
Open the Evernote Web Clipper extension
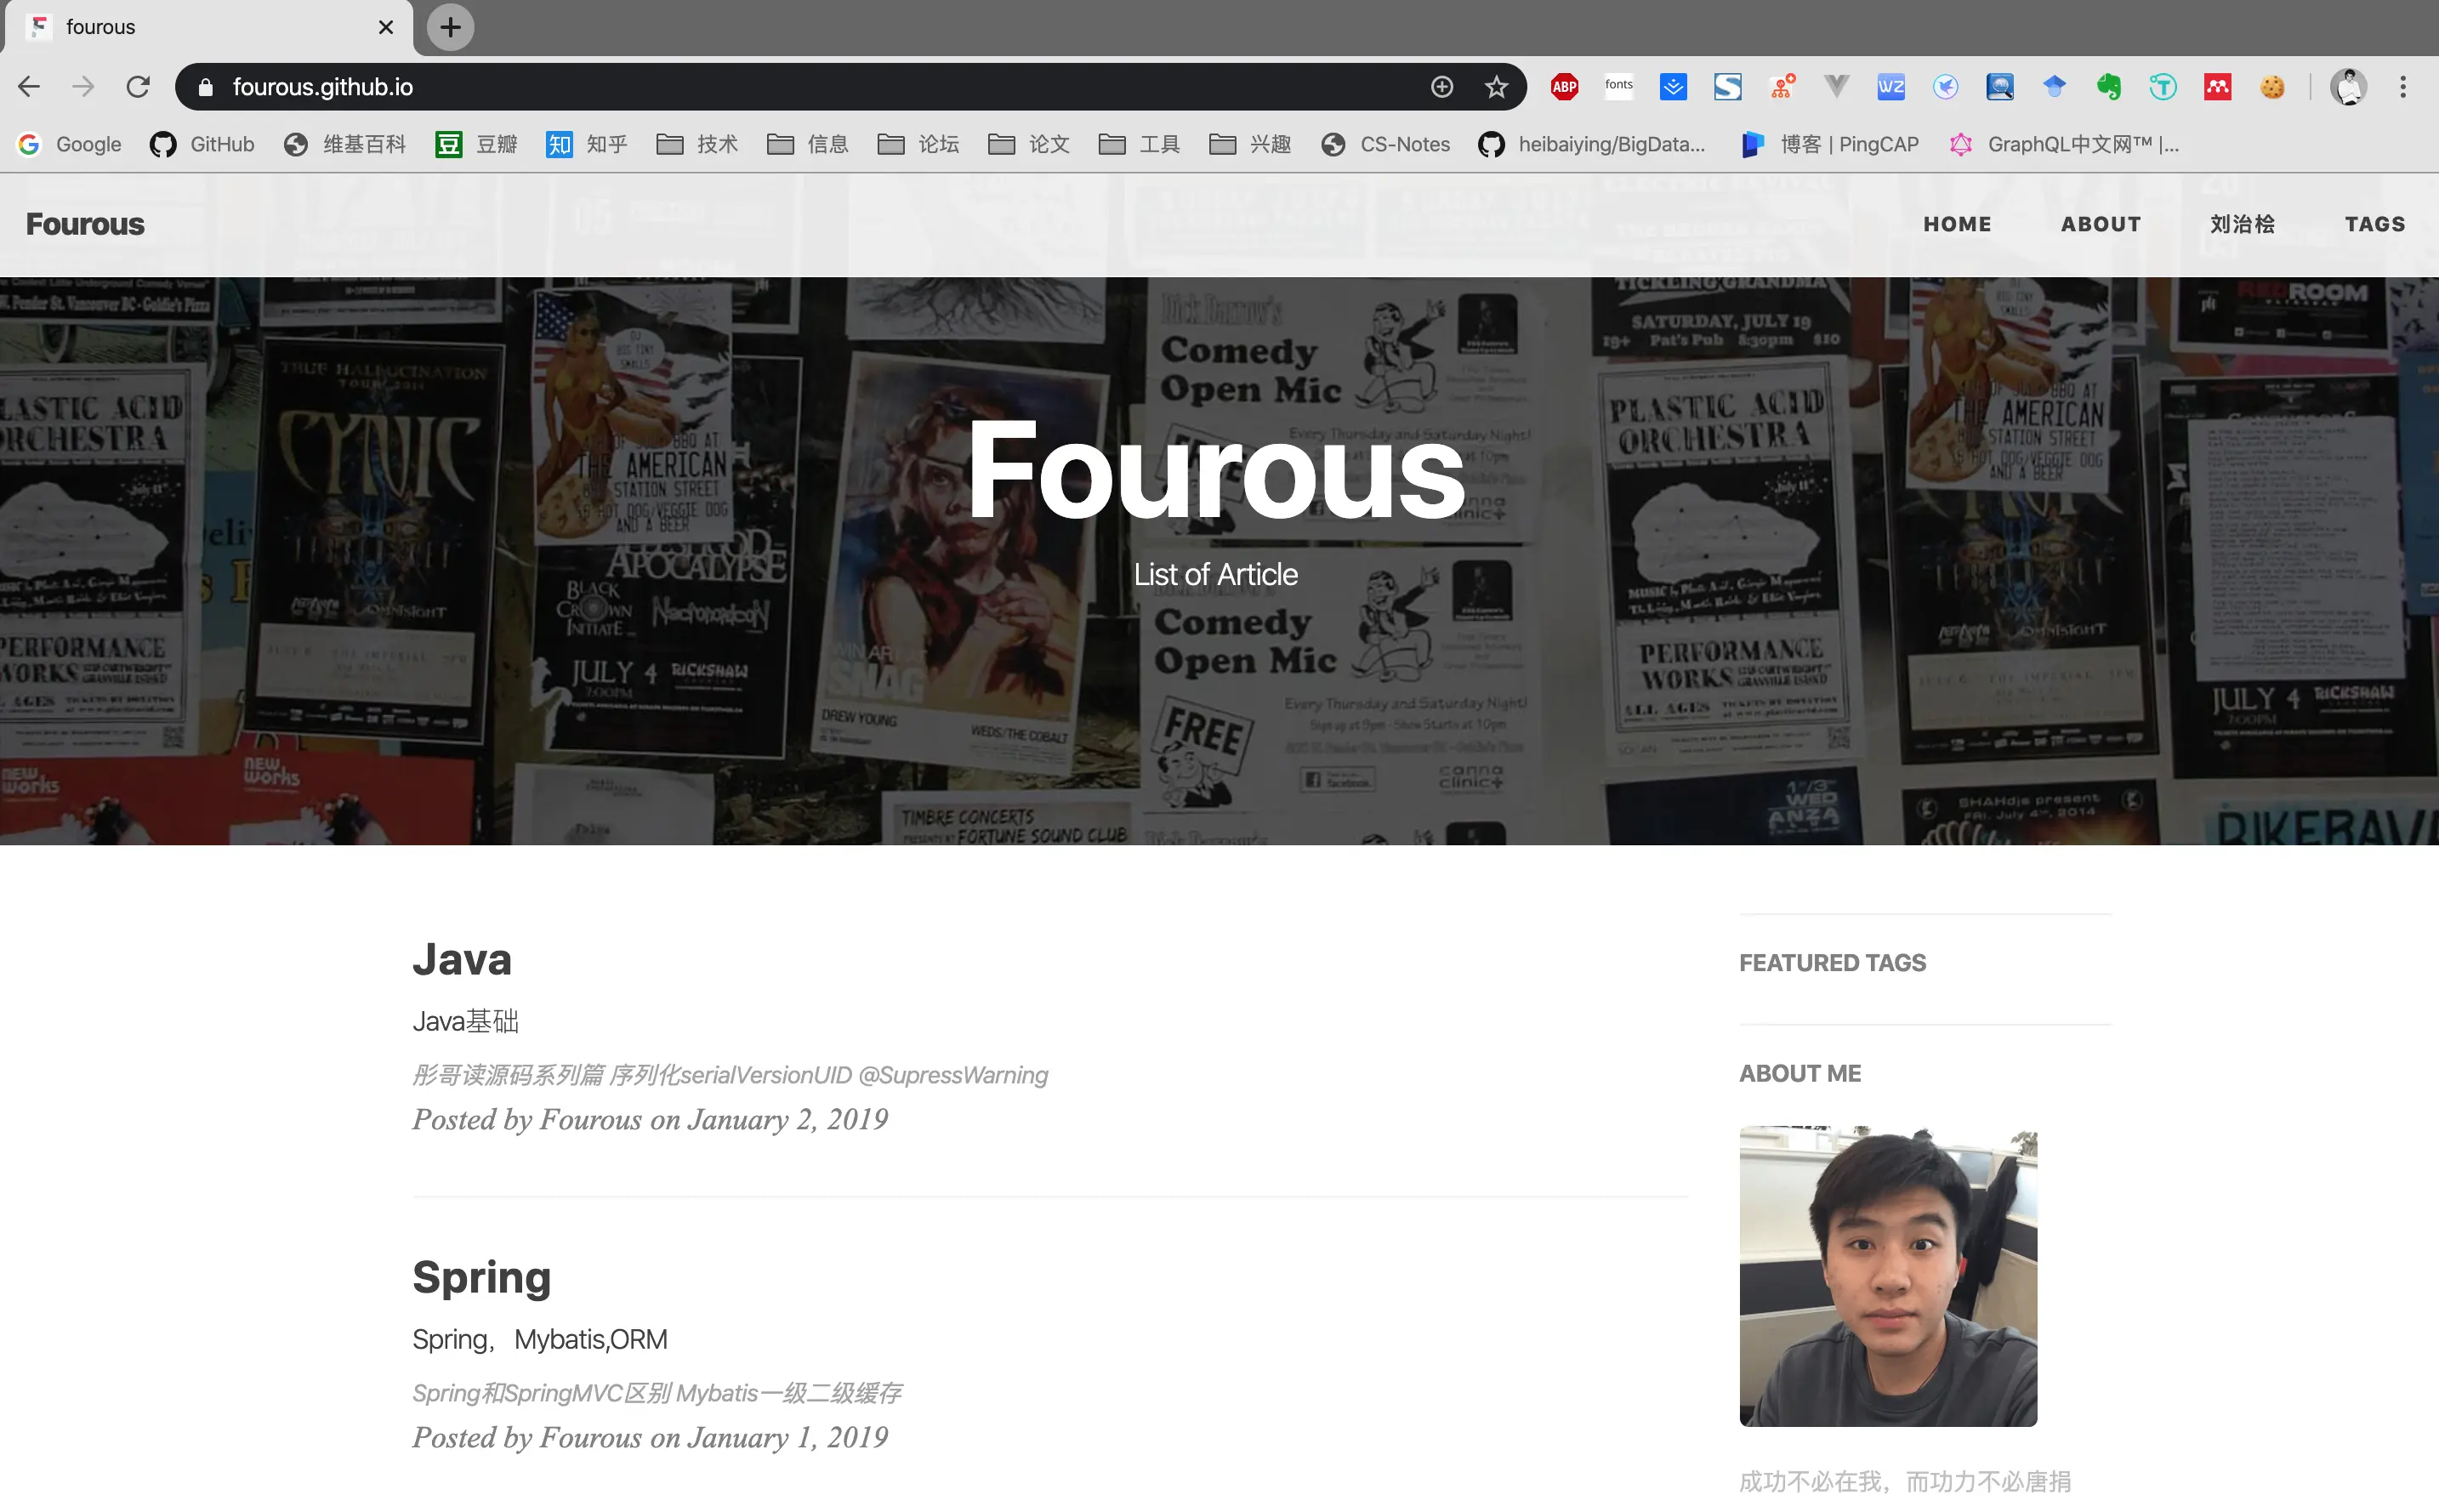coord(2108,87)
